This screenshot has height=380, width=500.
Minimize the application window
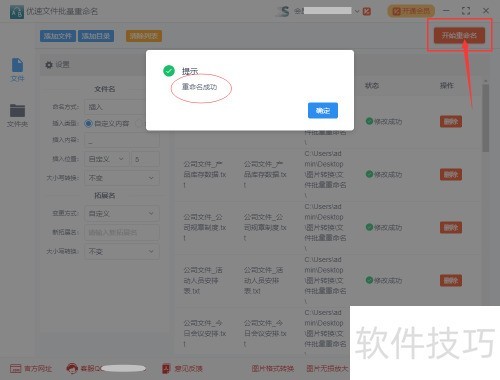point(446,11)
